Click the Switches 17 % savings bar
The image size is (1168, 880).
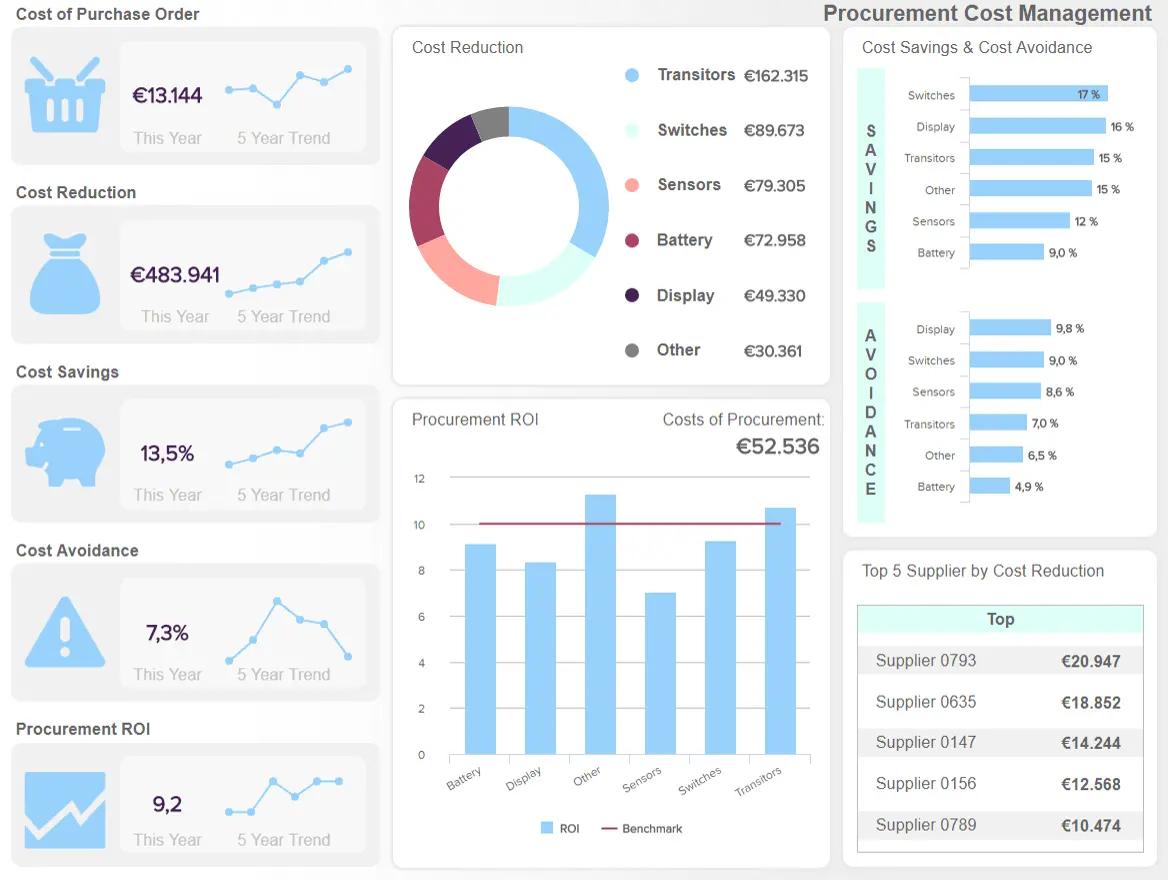(x=1038, y=94)
